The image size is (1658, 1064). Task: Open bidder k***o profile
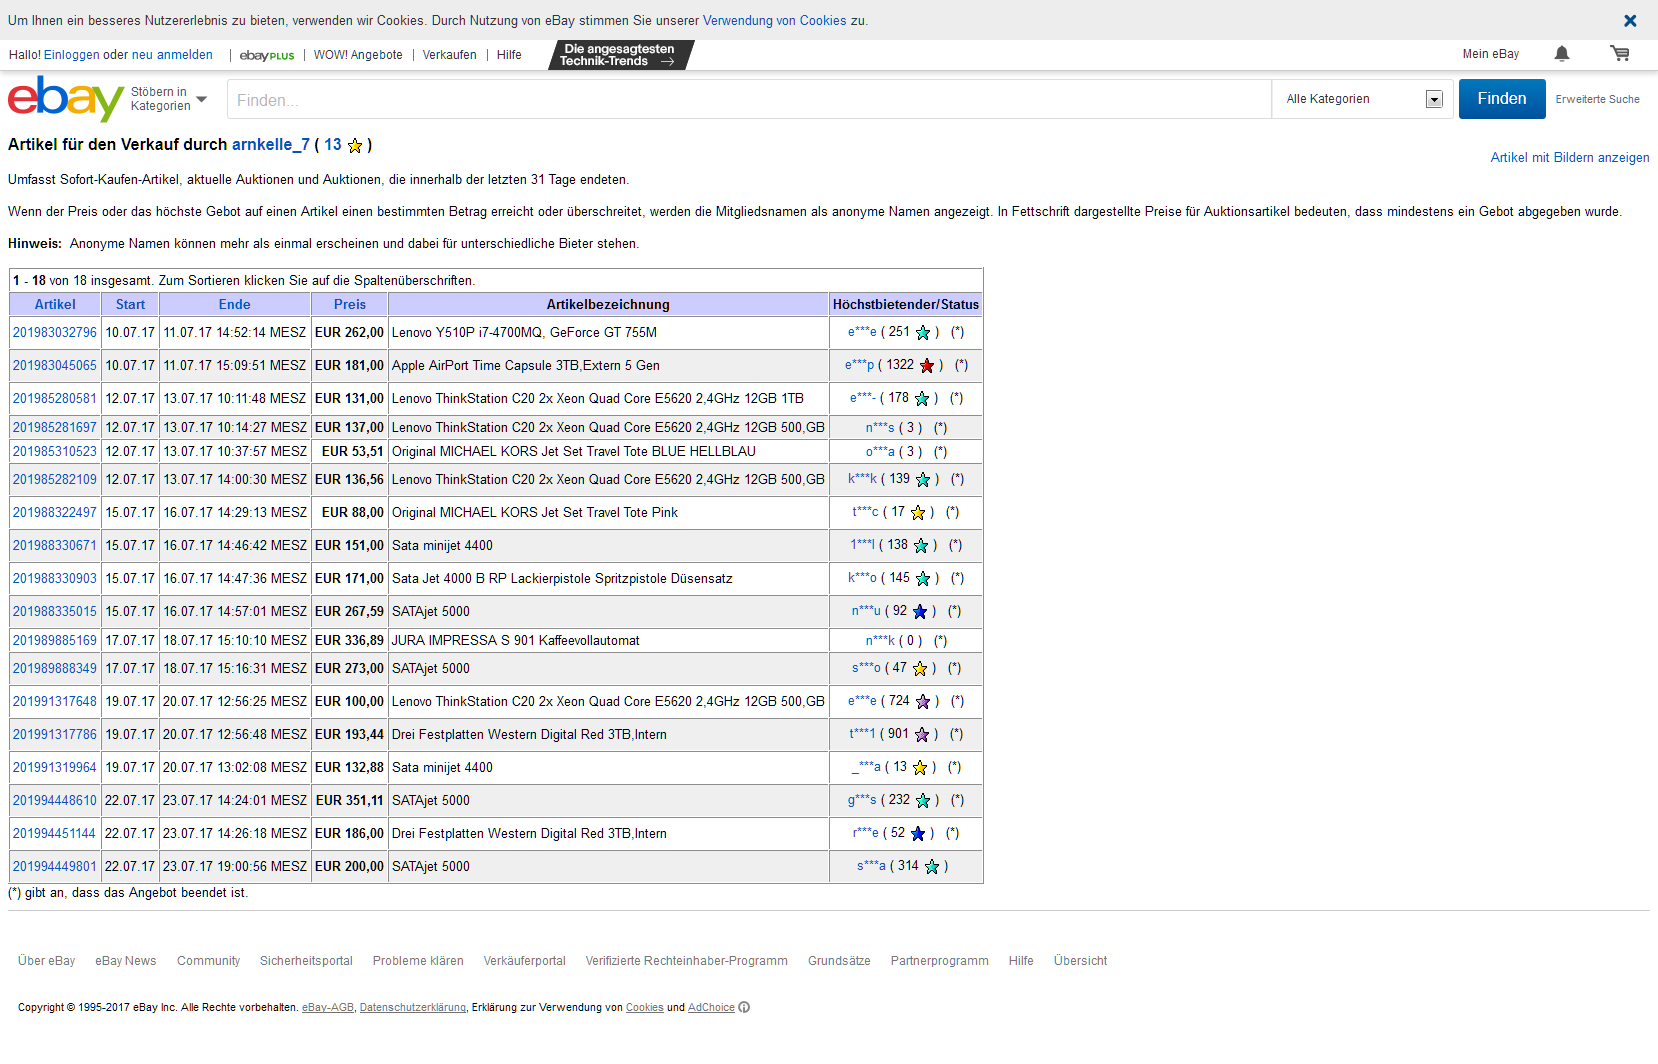point(862,578)
